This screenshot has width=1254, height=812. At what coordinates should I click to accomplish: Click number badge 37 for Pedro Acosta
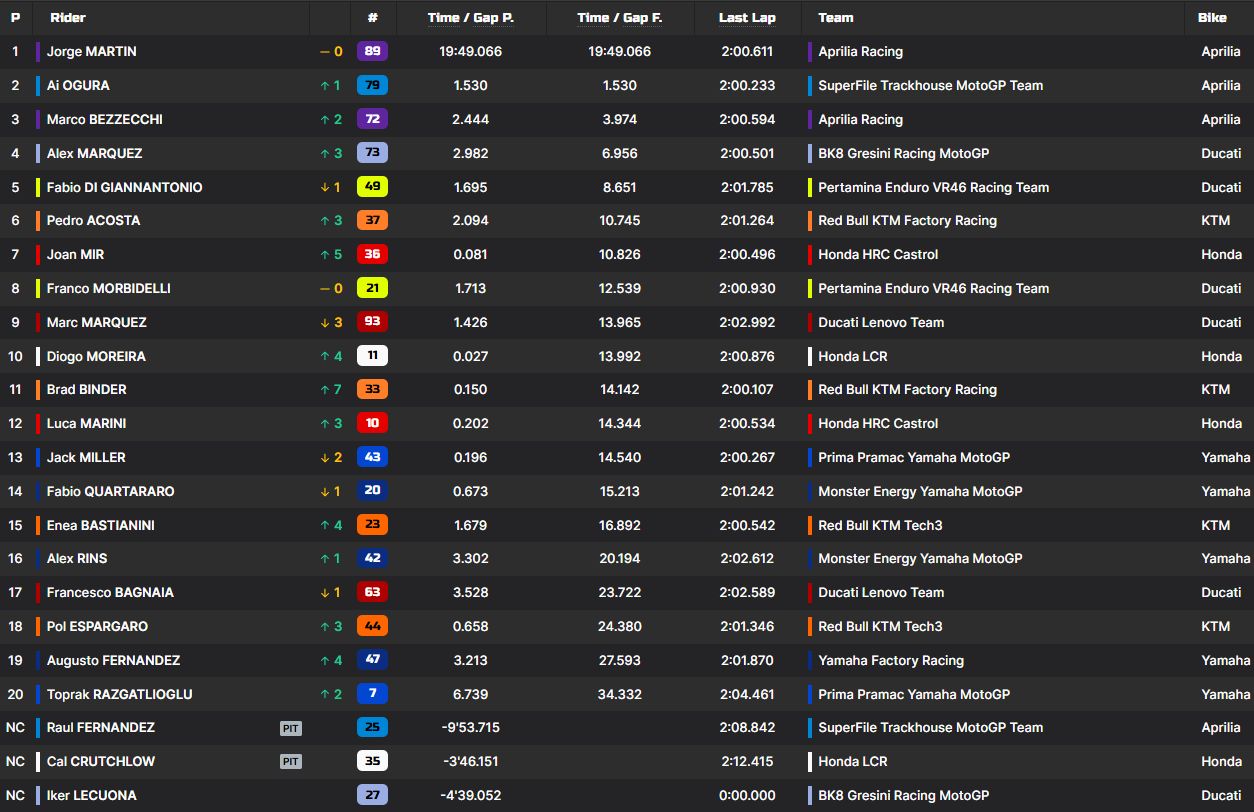pos(372,220)
